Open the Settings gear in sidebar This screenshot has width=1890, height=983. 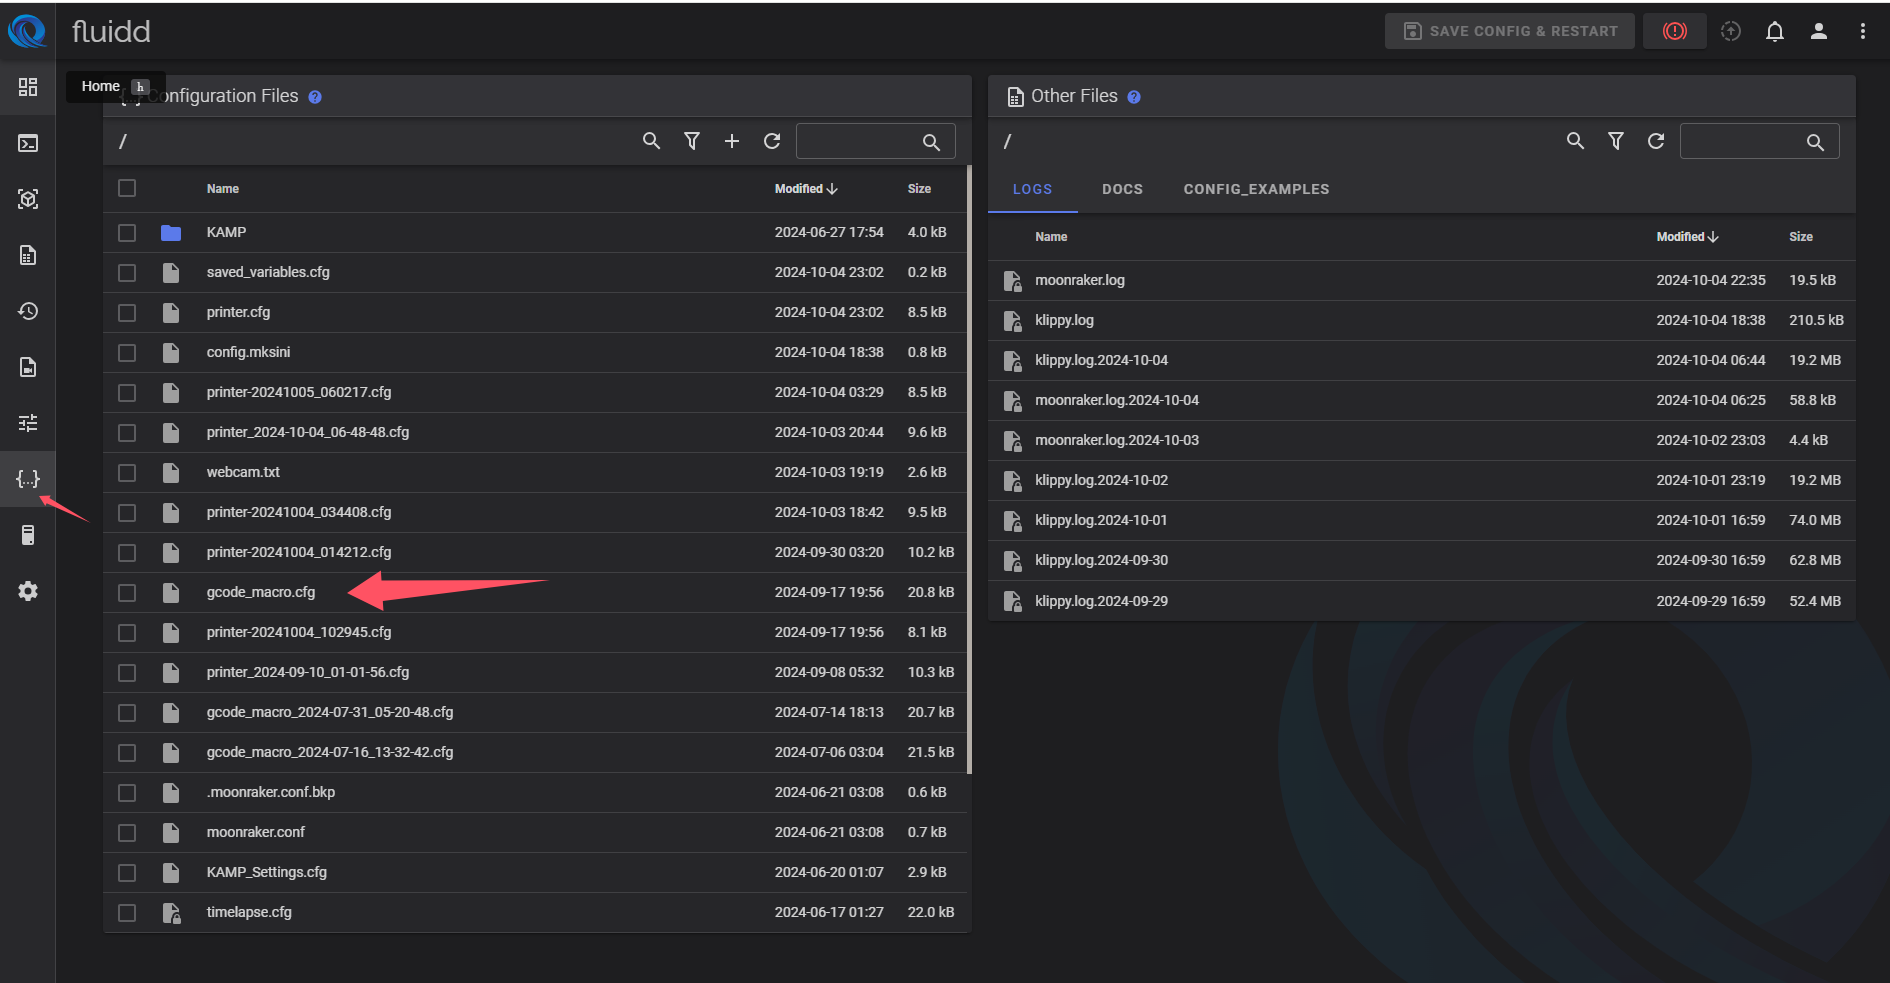(x=28, y=591)
